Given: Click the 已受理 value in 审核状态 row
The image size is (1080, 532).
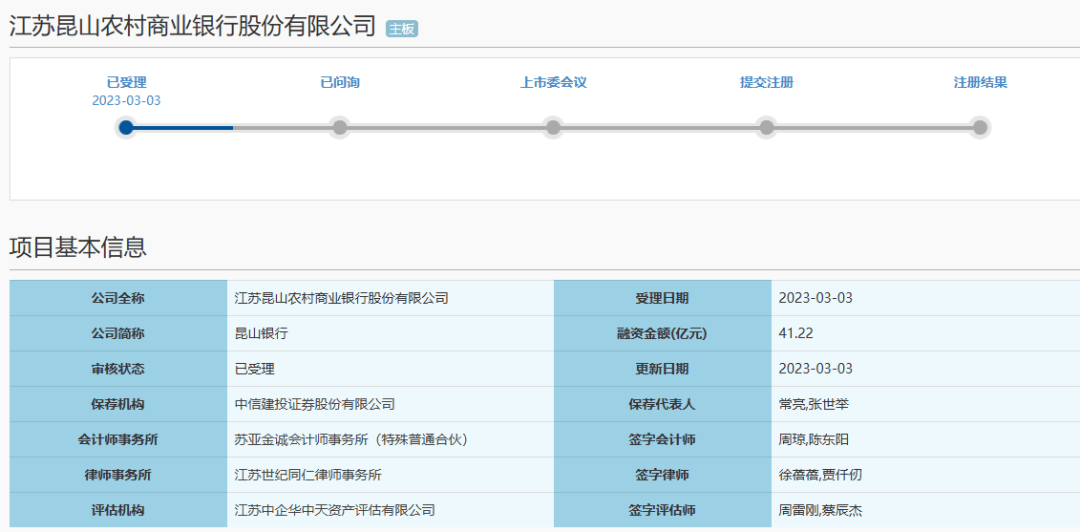Looking at the screenshot, I should point(255,369).
